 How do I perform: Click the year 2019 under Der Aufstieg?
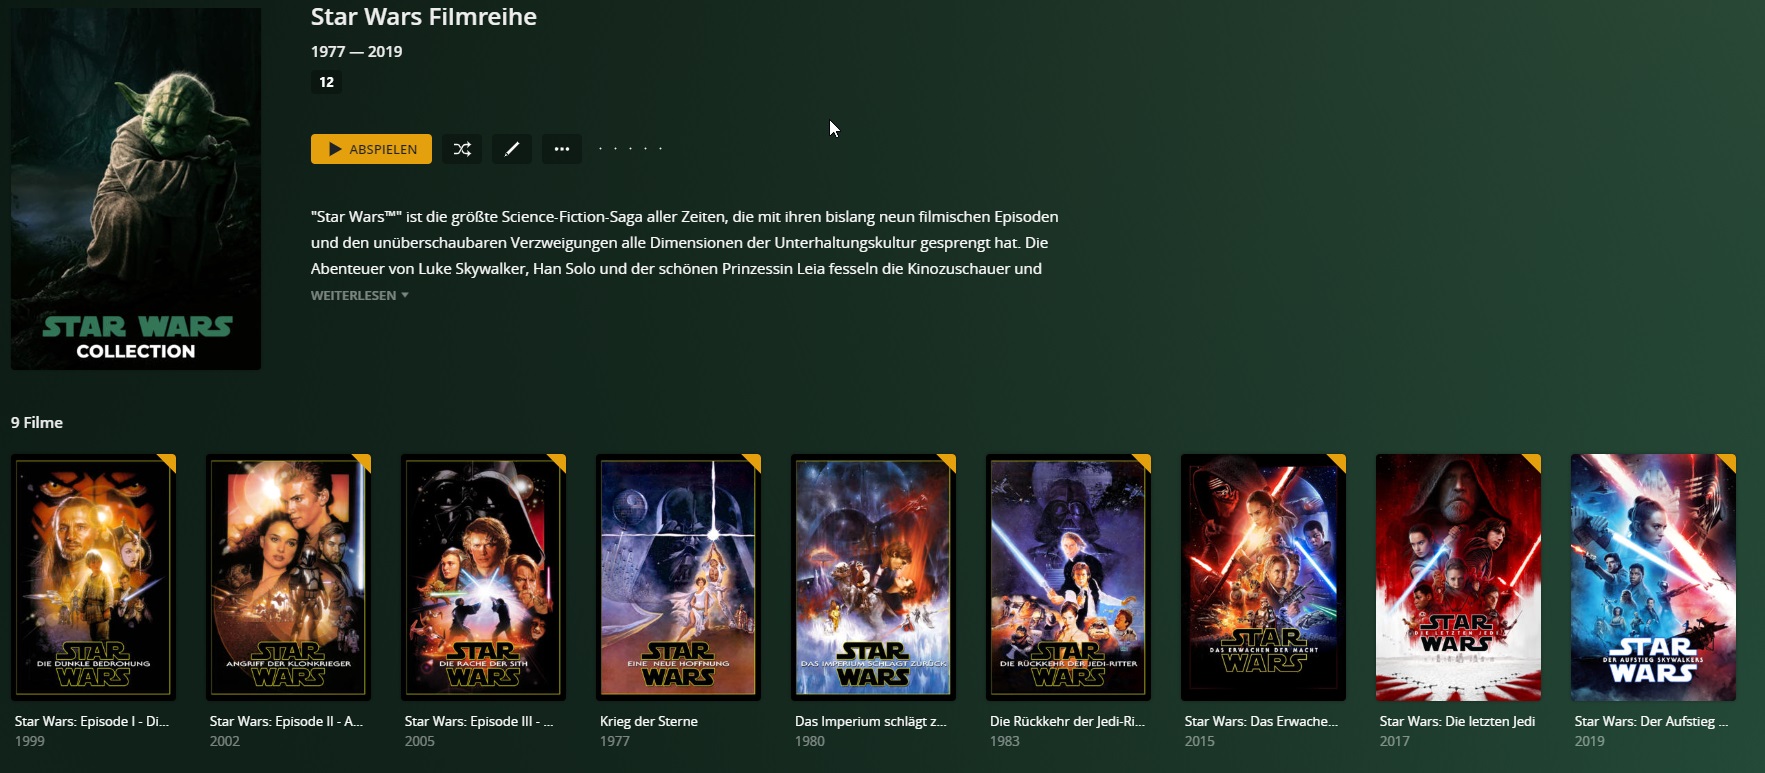pyautogui.click(x=1590, y=741)
